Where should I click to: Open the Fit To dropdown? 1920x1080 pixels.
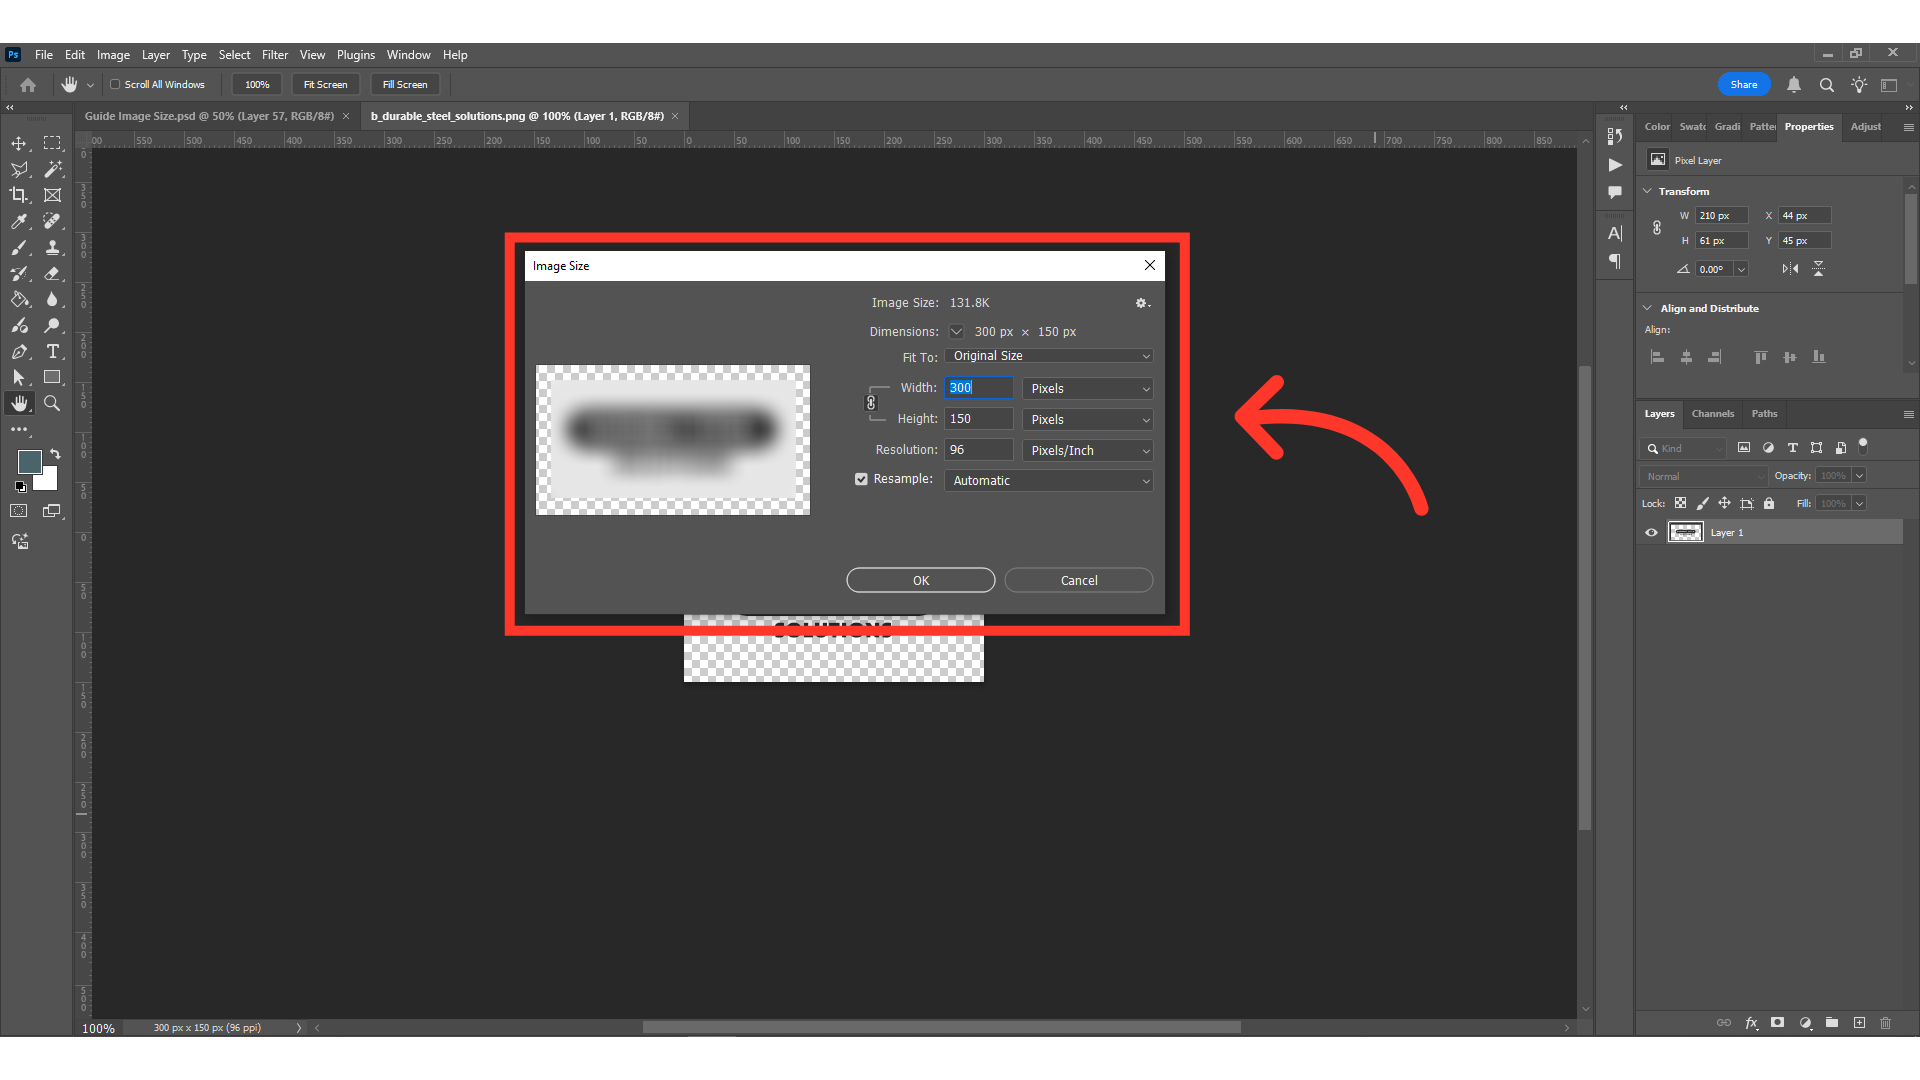tap(1048, 356)
